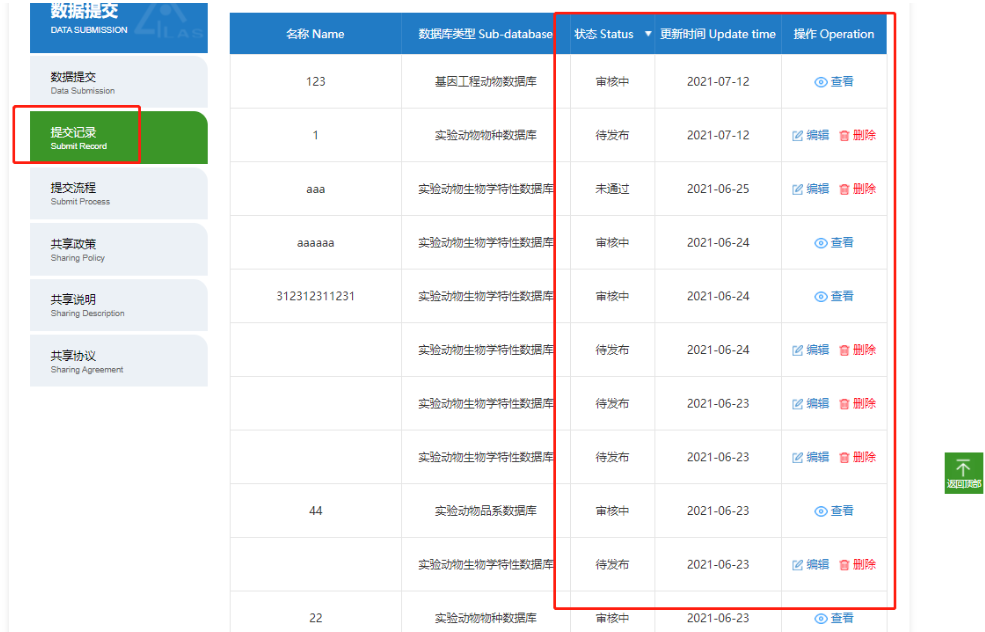Viewport: 985px width, 632px height.
Task: Open the Sharing Policy page
Action: tap(118, 249)
